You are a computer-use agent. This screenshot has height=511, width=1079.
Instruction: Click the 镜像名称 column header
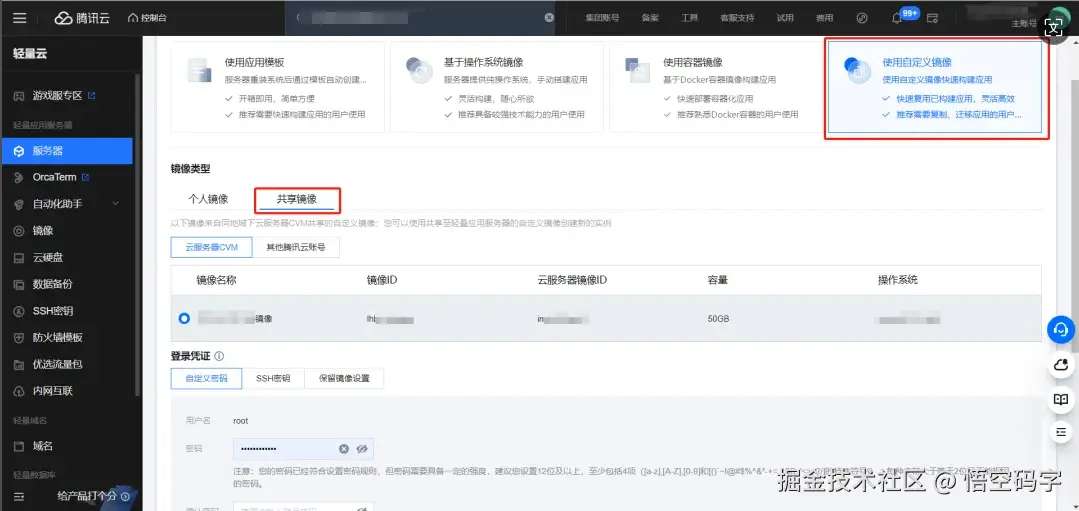click(217, 280)
